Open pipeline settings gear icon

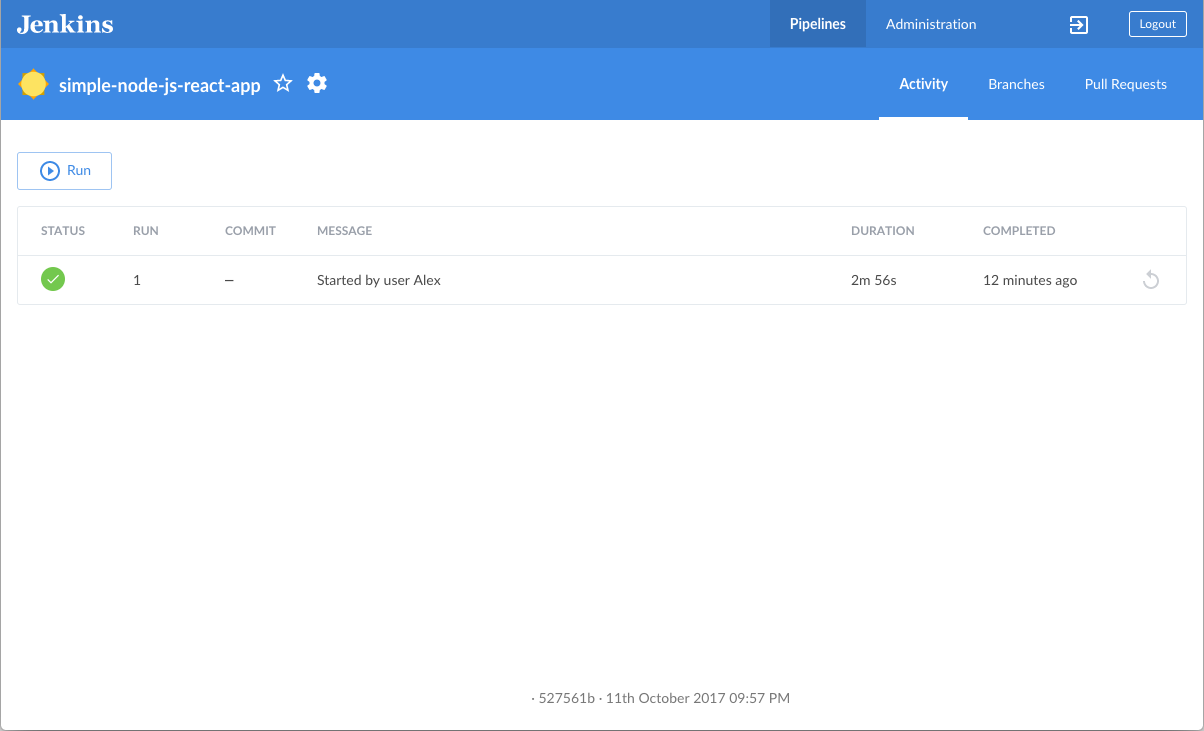[x=317, y=84]
